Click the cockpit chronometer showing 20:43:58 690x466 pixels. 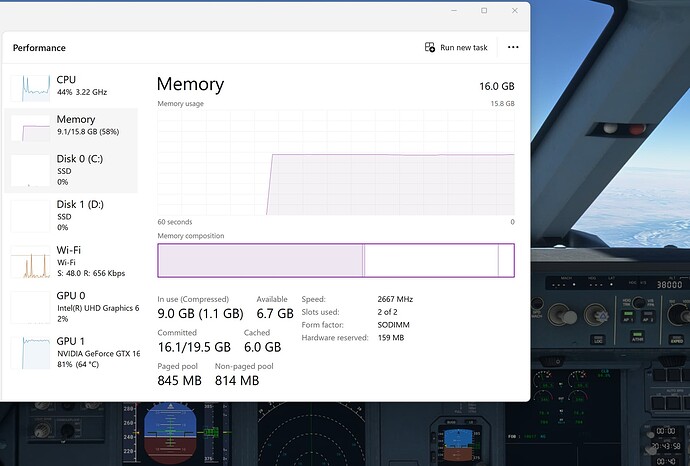(x=668, y=447)
